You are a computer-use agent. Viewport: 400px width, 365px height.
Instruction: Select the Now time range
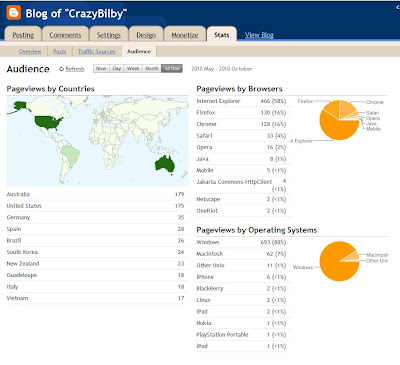[101, 68]
